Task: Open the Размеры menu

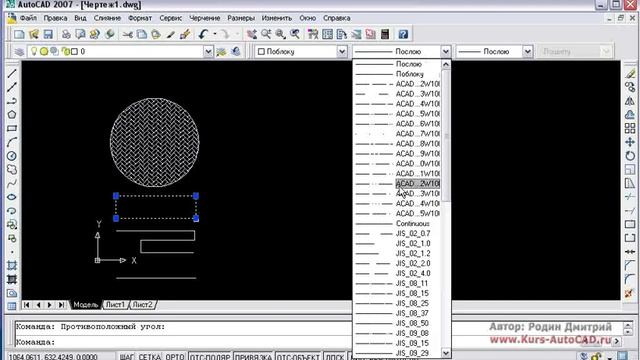Action: click(x=241, y=18)
